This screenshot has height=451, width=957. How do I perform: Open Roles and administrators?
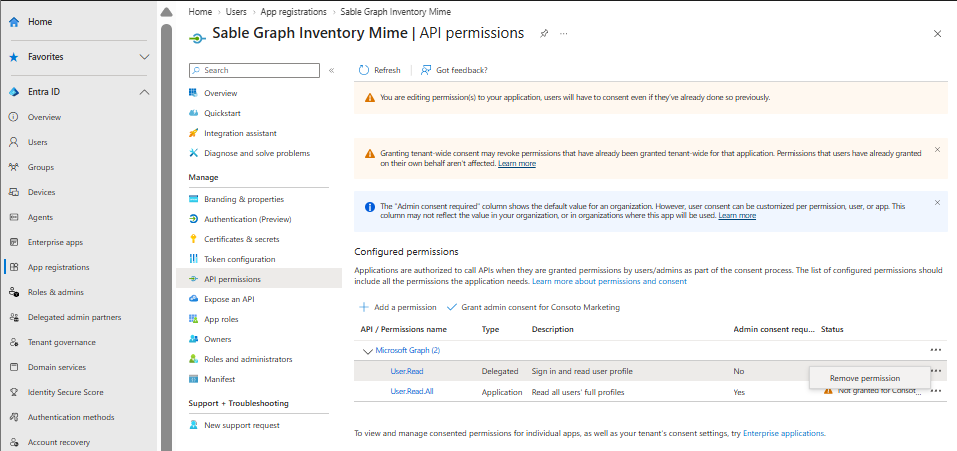(248, 359)
